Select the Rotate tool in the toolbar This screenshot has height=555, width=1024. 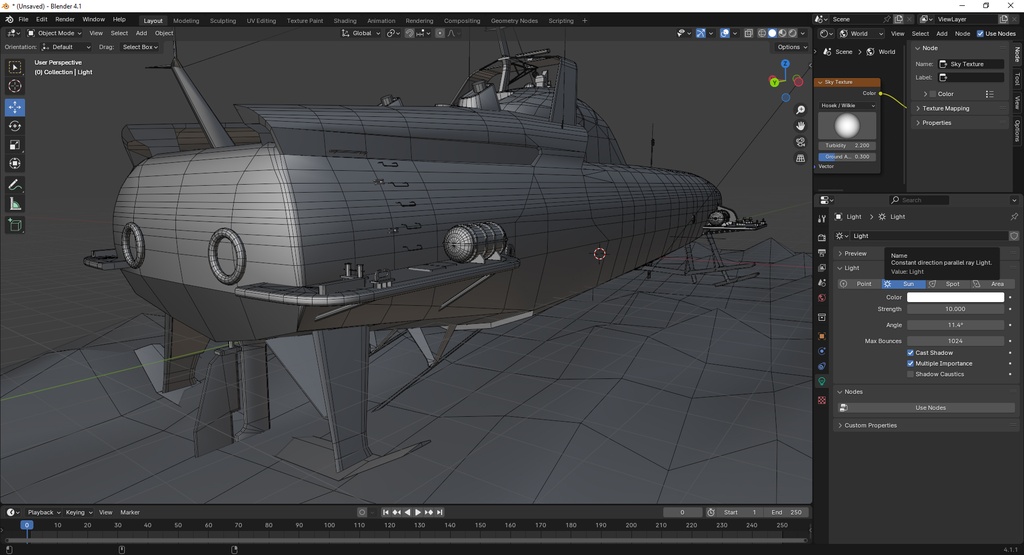[14, 126]
